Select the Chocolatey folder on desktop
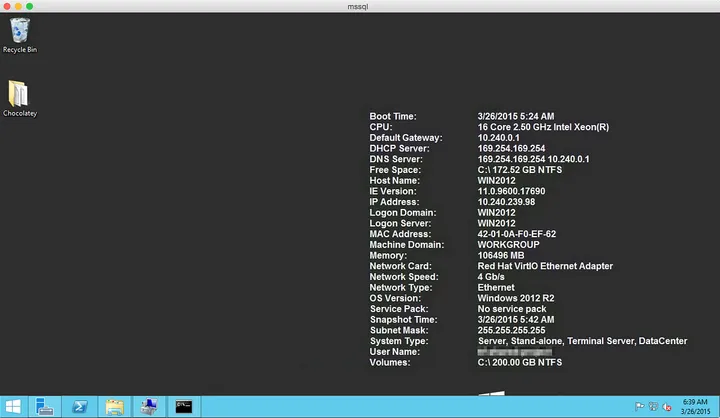 tap(20, 99)
